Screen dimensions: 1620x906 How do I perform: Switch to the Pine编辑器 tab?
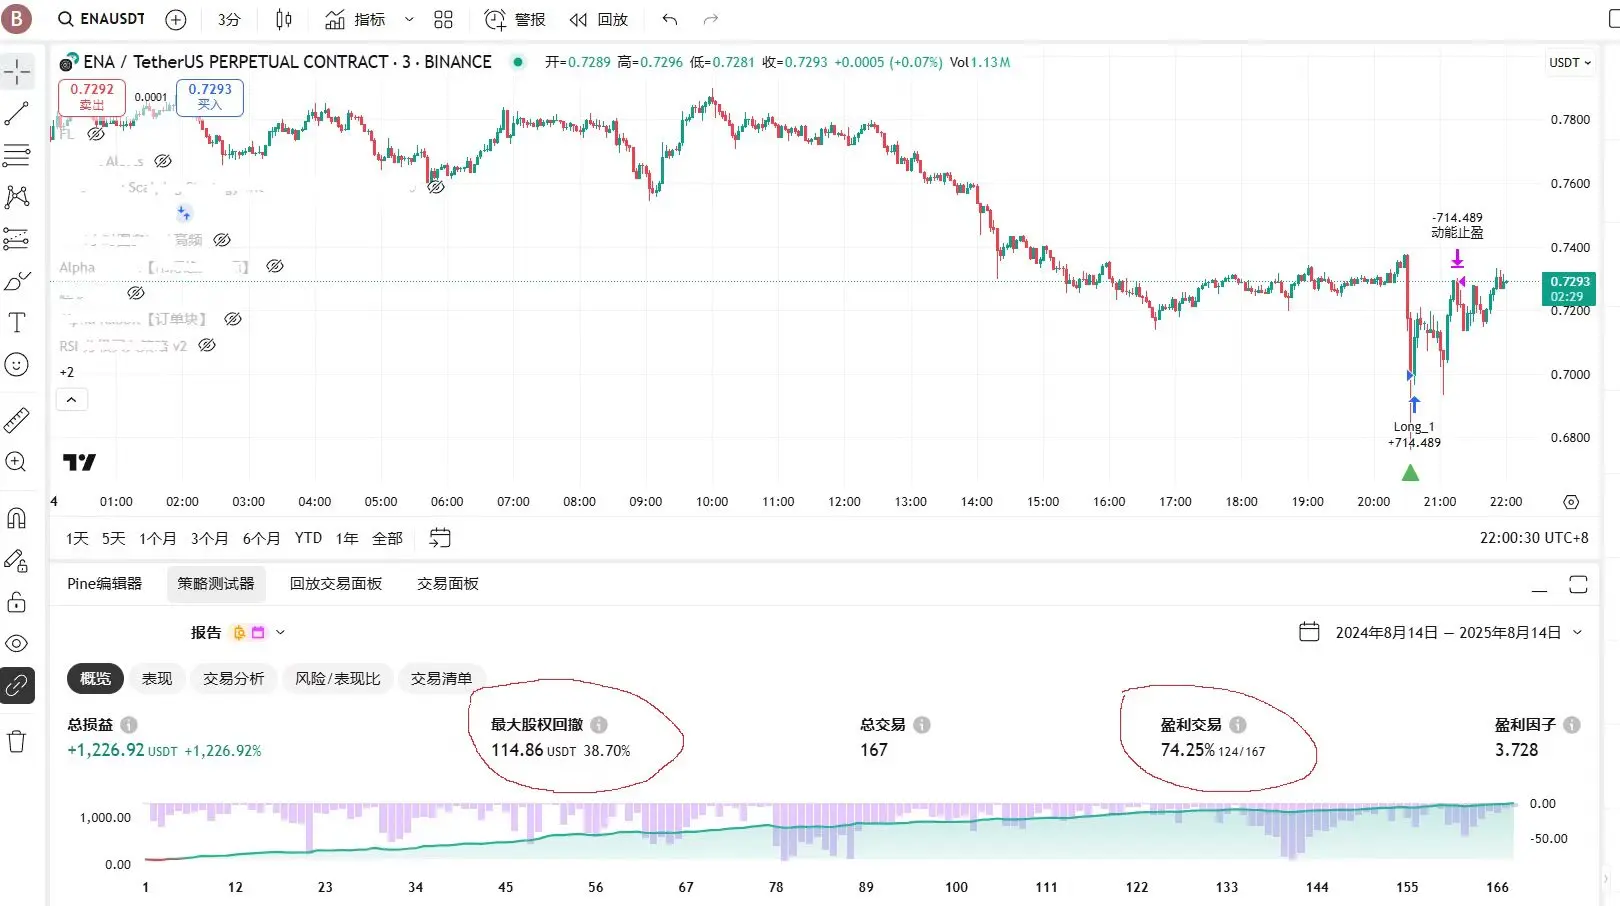coord(105,583)
